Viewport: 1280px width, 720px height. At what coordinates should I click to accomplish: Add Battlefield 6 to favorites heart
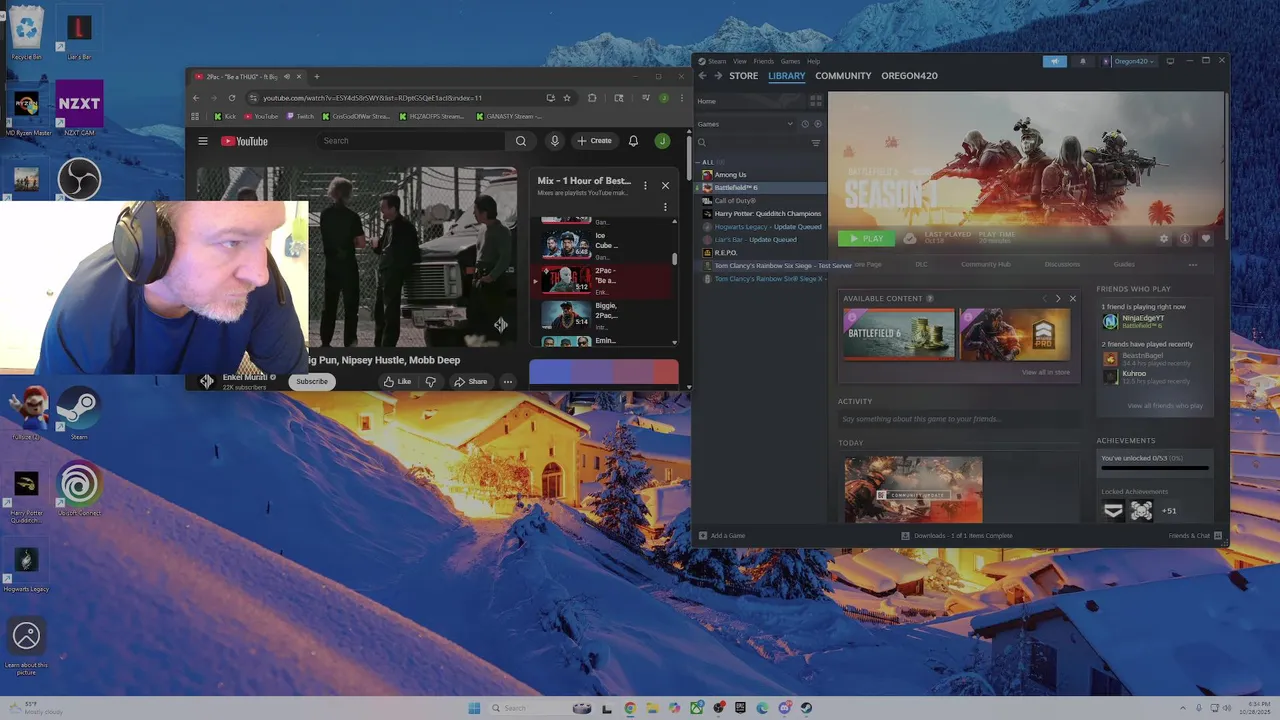tap(1205, 239)
